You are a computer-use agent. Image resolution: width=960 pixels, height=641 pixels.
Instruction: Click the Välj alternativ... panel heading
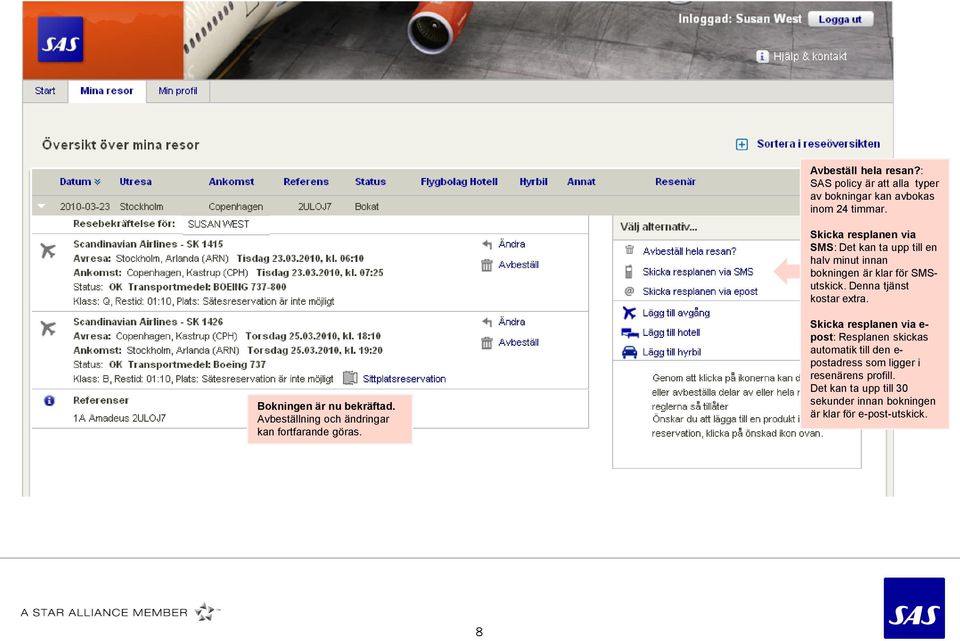[x=658, y=227]
